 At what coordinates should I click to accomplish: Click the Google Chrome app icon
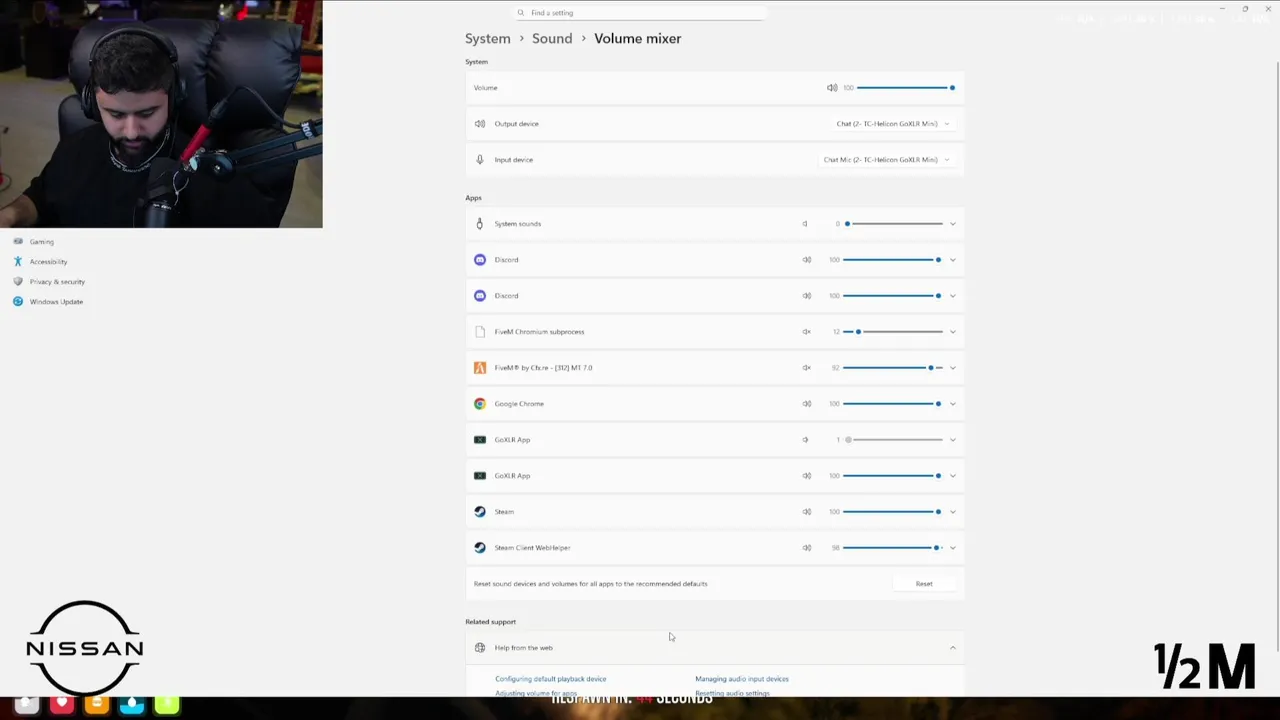[x=480, y=404]
